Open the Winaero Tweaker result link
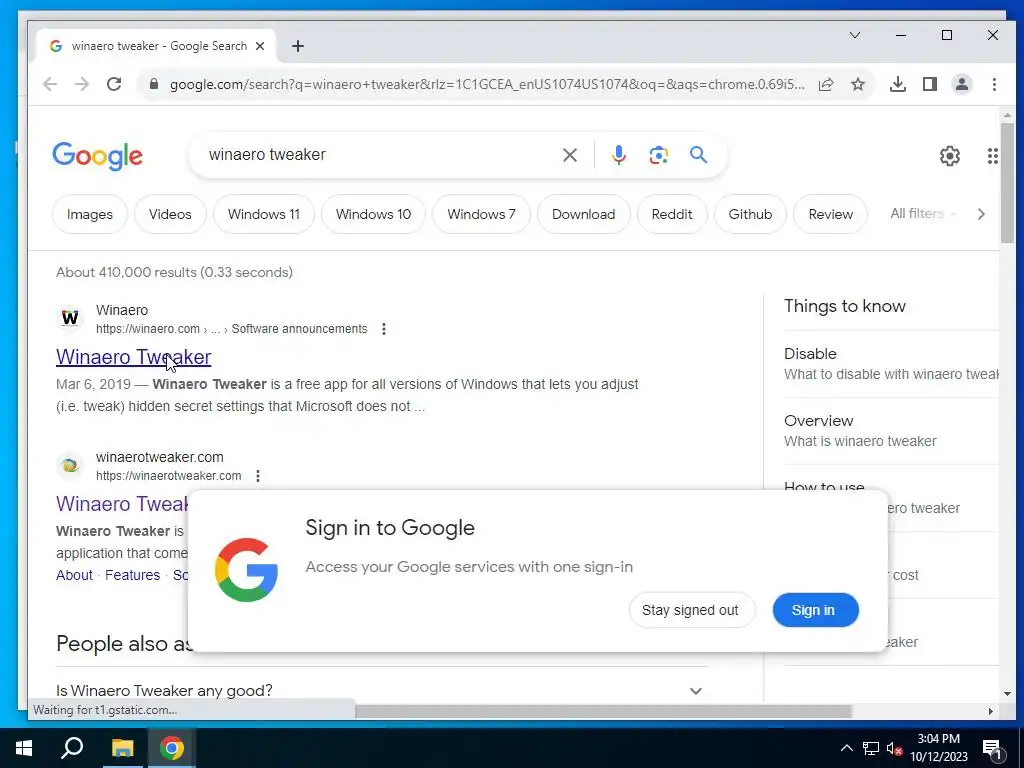This screenshot has width=1024, height=768. tap(134, 357)
